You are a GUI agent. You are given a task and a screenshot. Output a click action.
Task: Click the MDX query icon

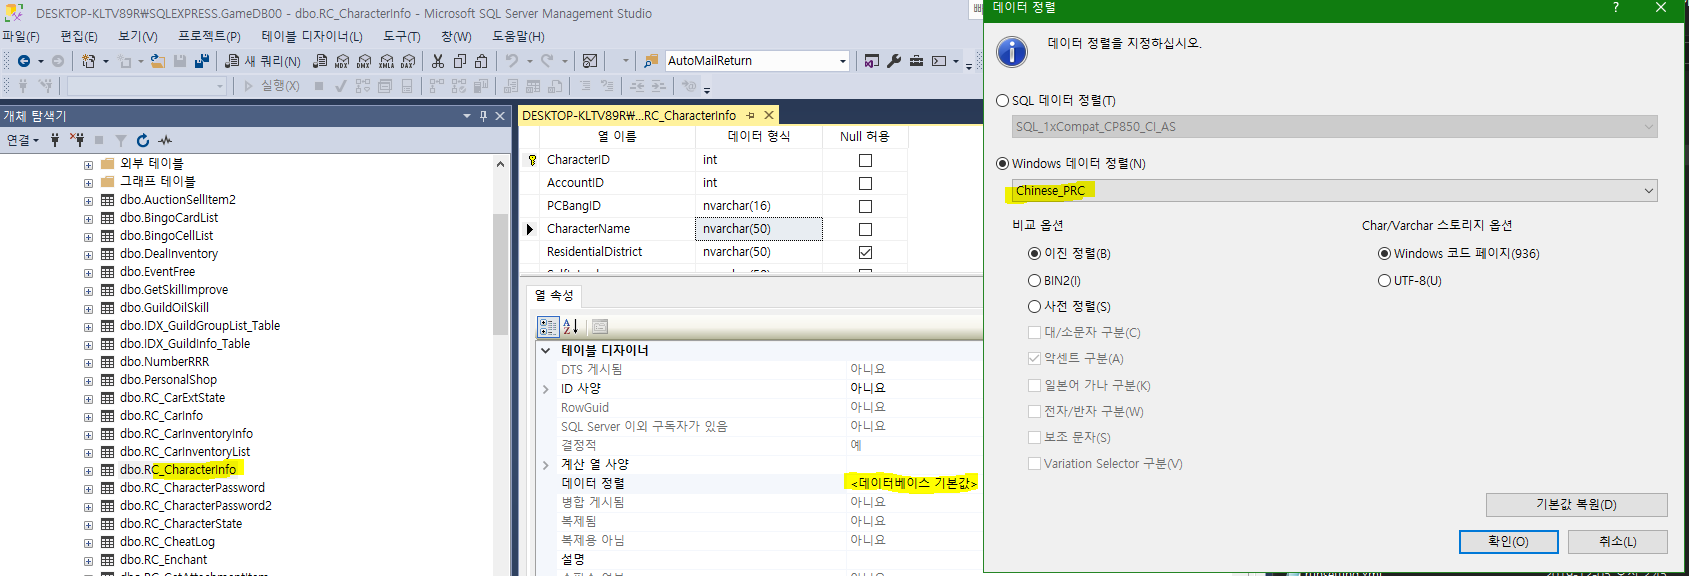pos(342,61)
